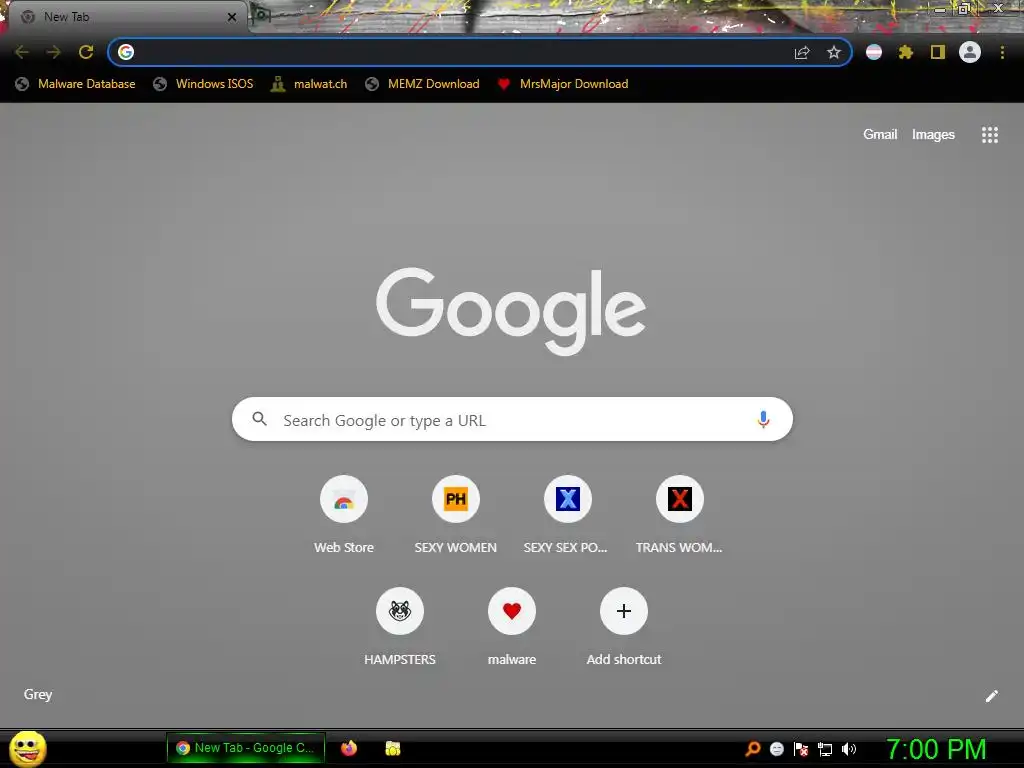Open the MrsMajor Download bookmark
Screen dimensions: 1024x768
[x=563, y=84]
